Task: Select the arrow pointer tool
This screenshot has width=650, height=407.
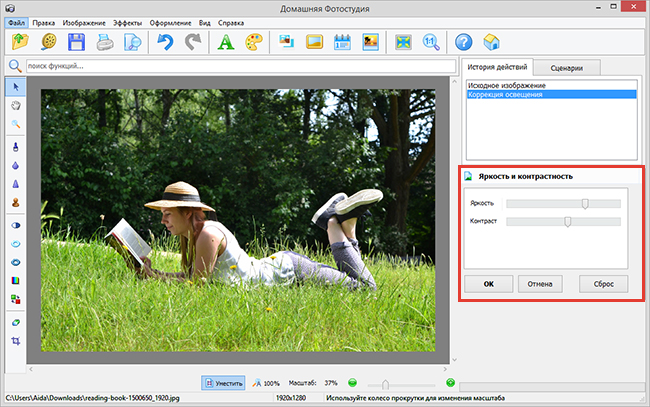Action: click(16, 87)
